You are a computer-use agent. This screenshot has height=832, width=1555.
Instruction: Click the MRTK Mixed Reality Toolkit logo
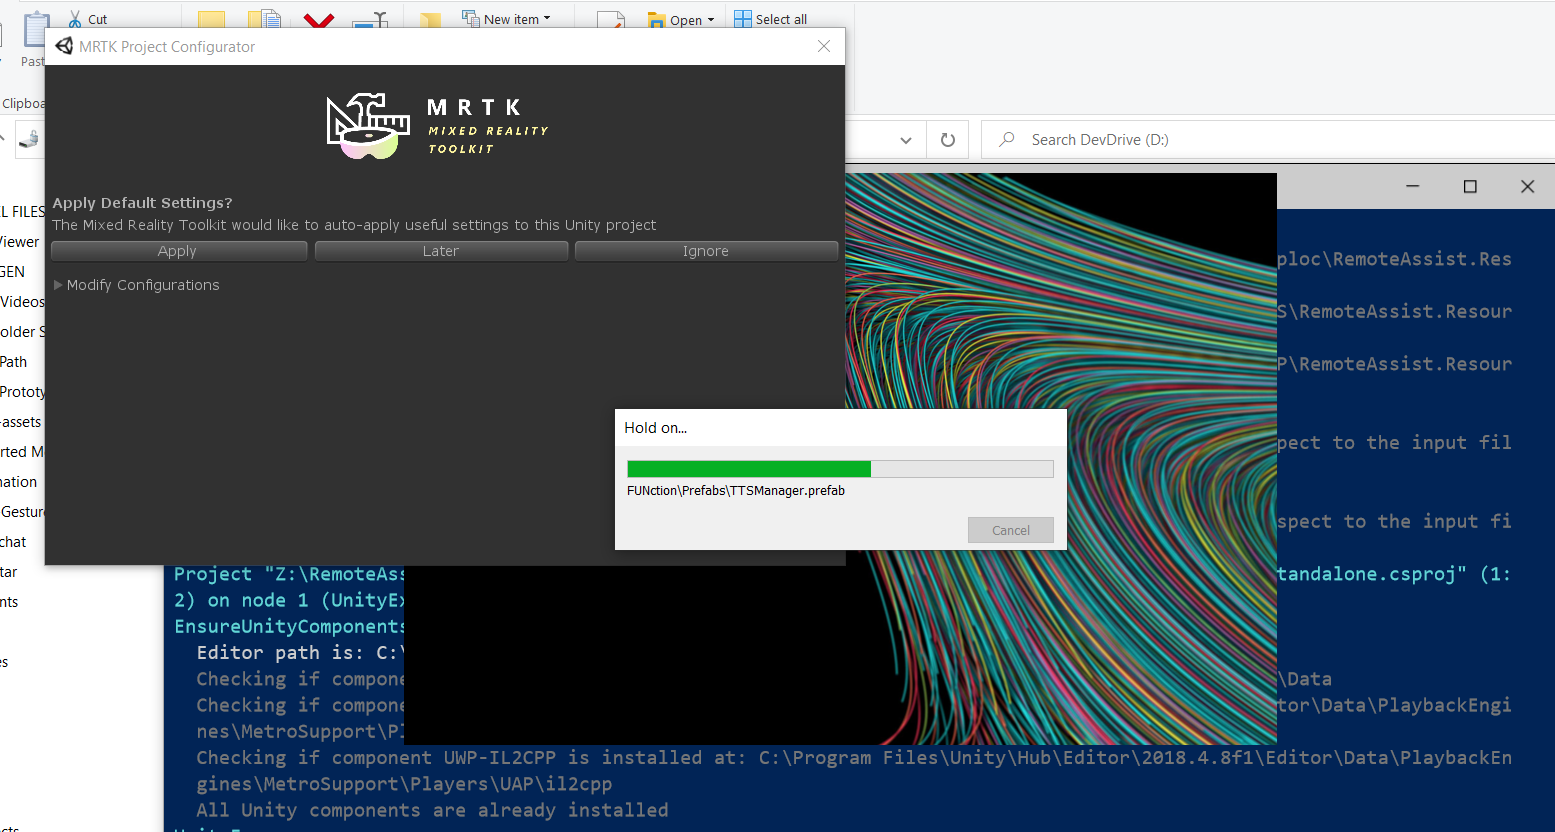coord(438,127)
